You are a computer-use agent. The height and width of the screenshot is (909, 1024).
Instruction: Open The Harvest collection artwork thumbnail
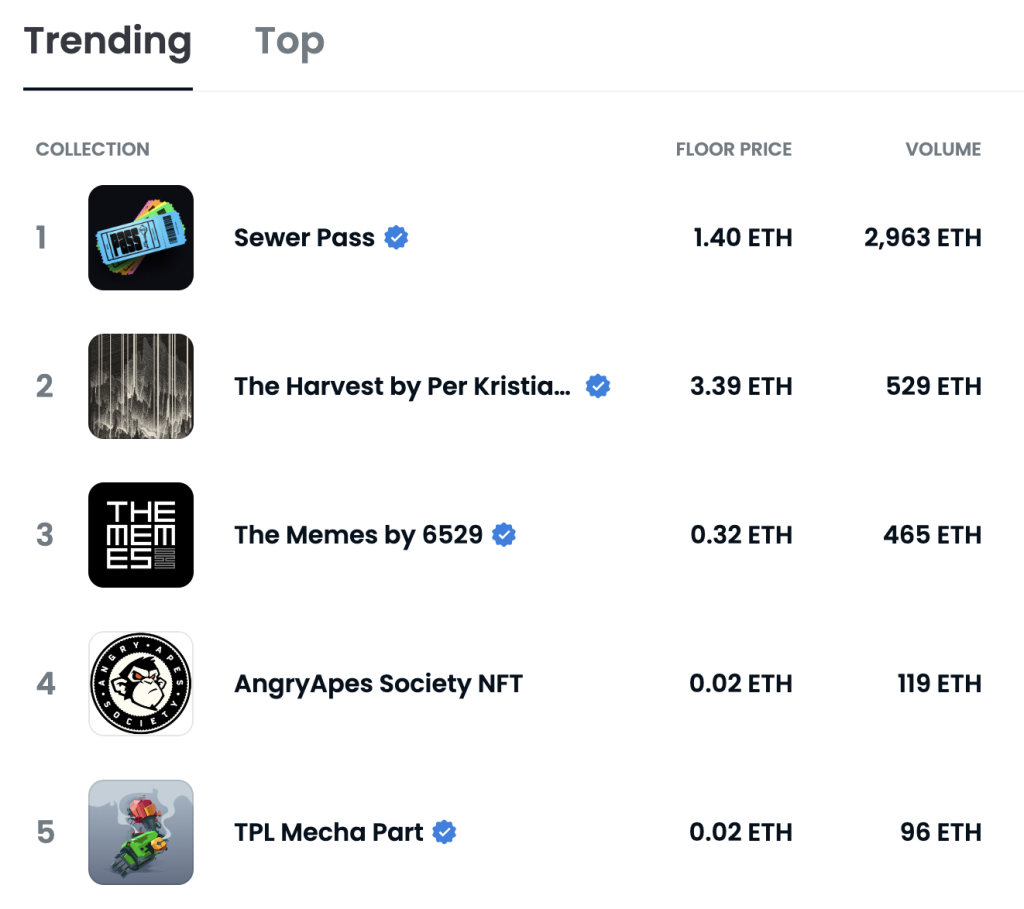141,386
